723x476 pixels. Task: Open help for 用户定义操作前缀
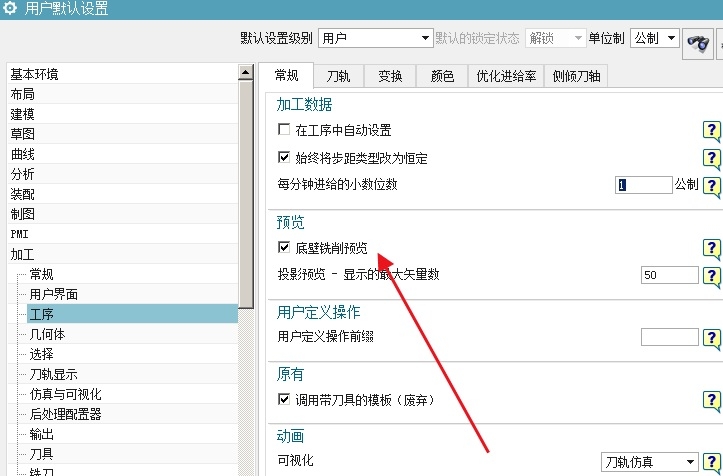[711, 339]
